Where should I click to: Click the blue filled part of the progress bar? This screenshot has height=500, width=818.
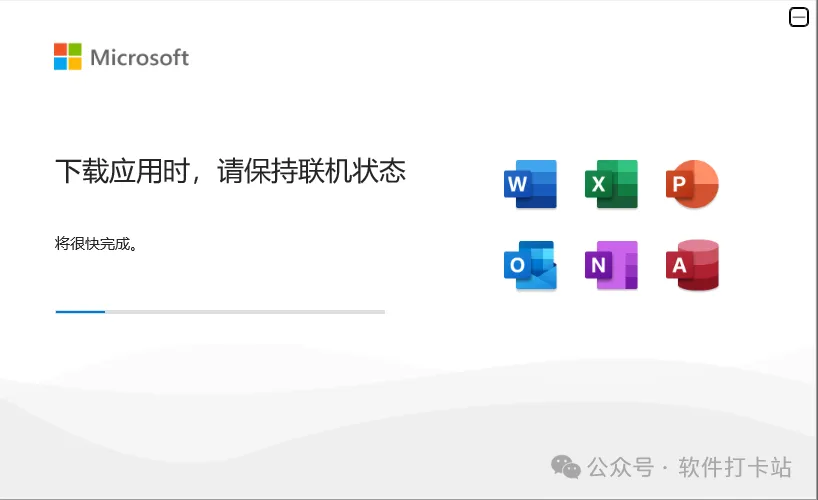point(80,312)
